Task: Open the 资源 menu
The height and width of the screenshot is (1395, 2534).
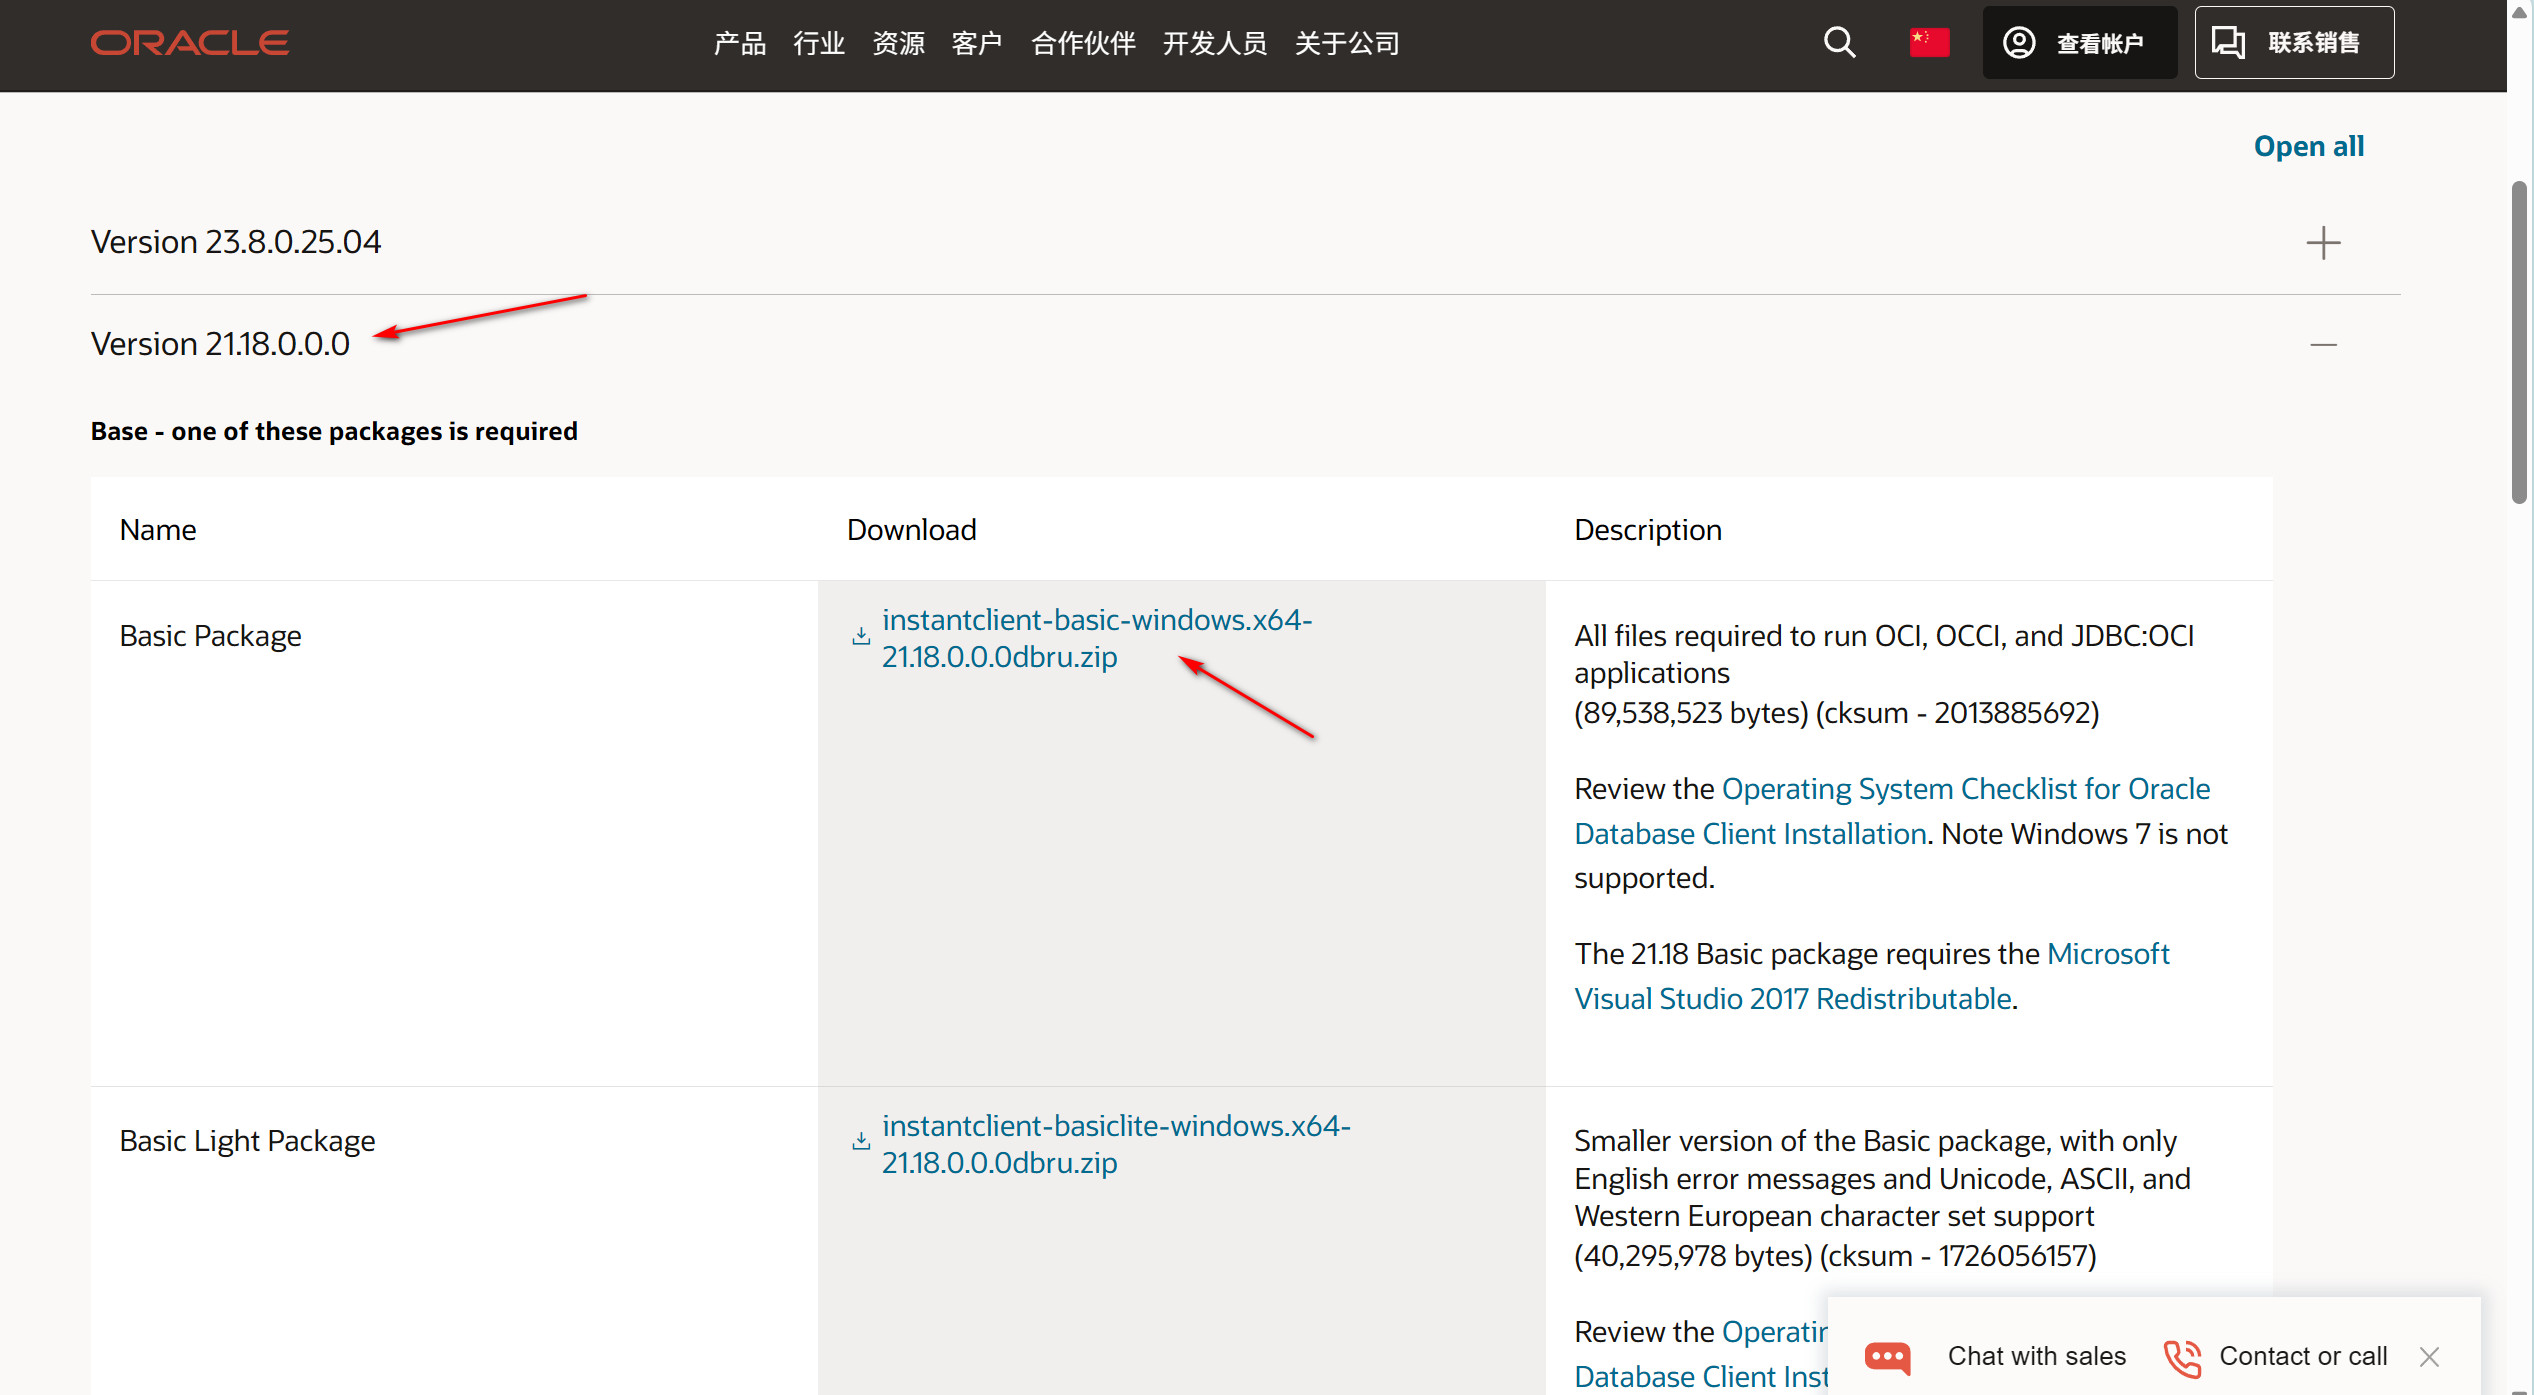Action: pyautogui.click(x=898, y=43)
